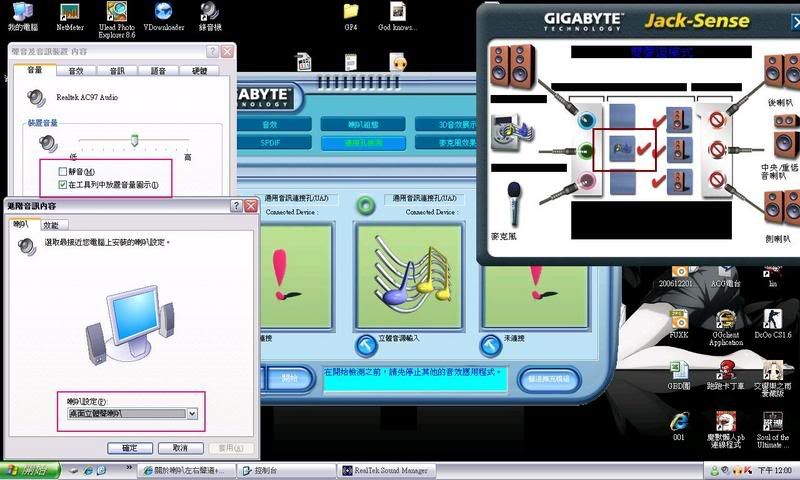Adjust the 裝置音量 device volume slider
Screen dimensions: 800x480
pyautogui.click(x=135, y=140)
